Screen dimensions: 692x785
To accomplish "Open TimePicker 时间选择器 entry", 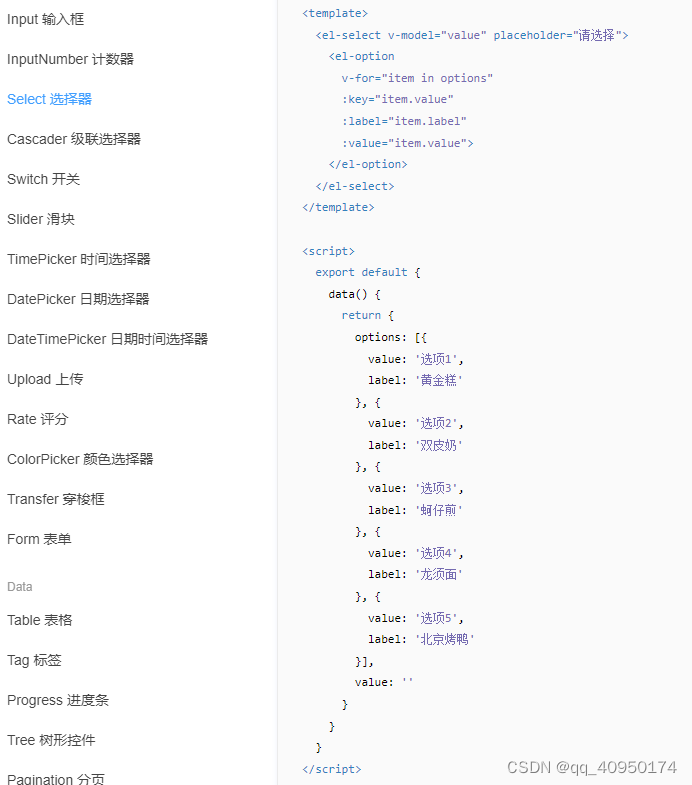I will click(79, 259).
